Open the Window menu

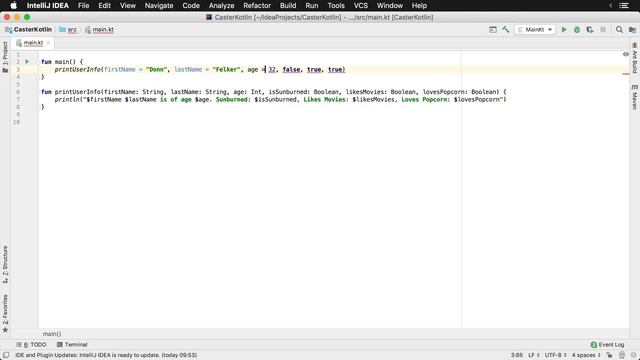389,6
